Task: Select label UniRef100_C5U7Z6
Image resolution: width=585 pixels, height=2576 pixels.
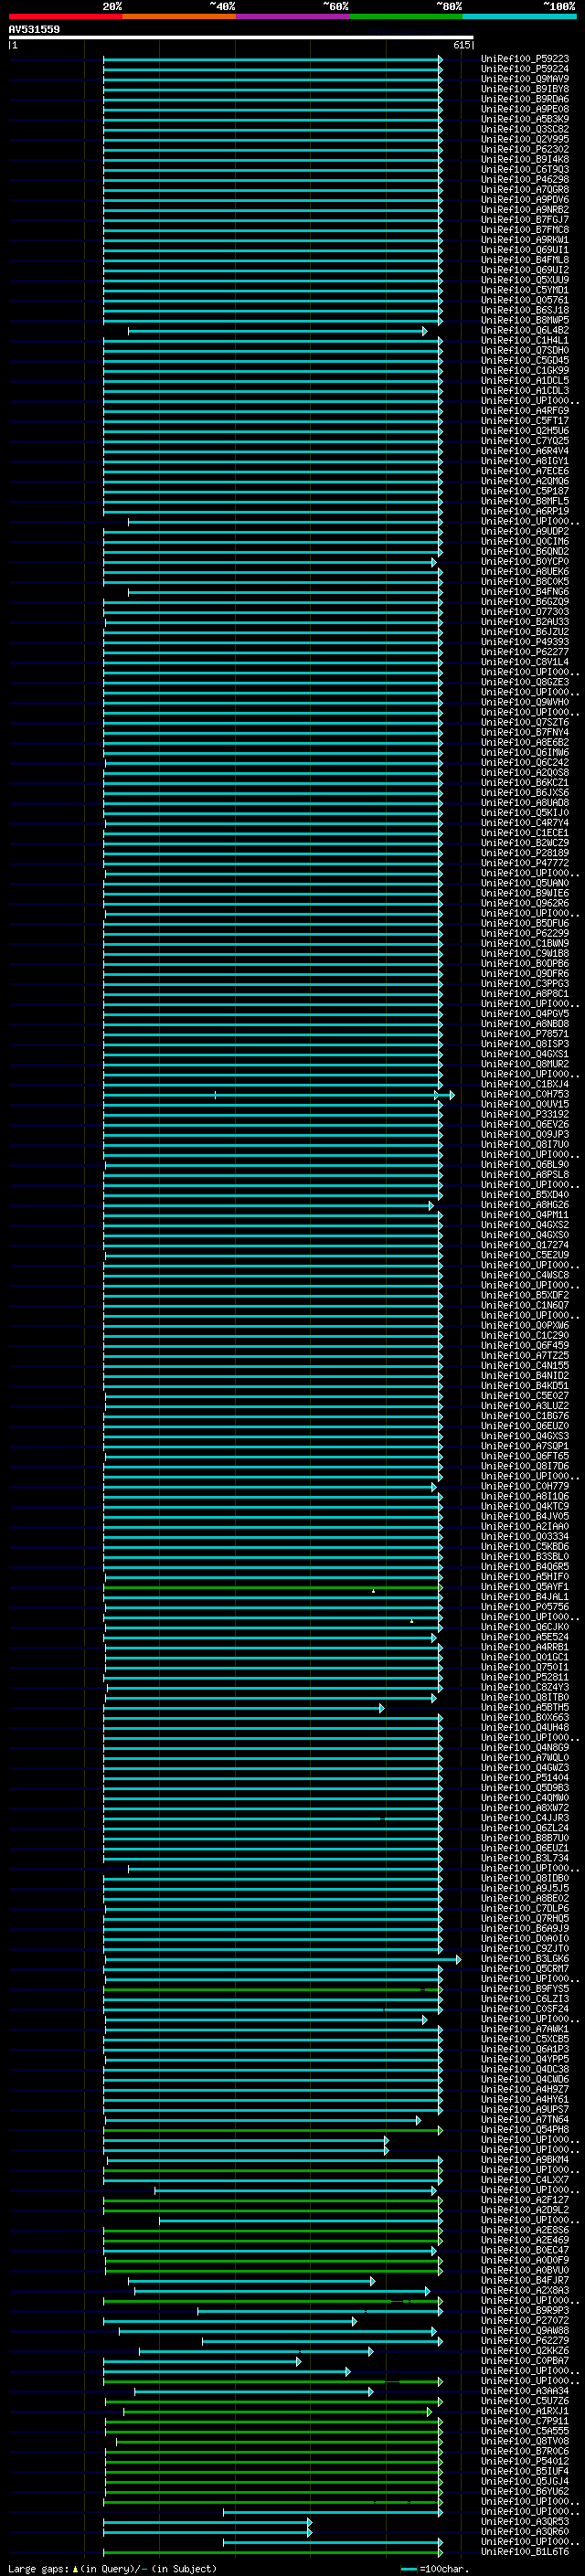Action: tap(525, 2401)
